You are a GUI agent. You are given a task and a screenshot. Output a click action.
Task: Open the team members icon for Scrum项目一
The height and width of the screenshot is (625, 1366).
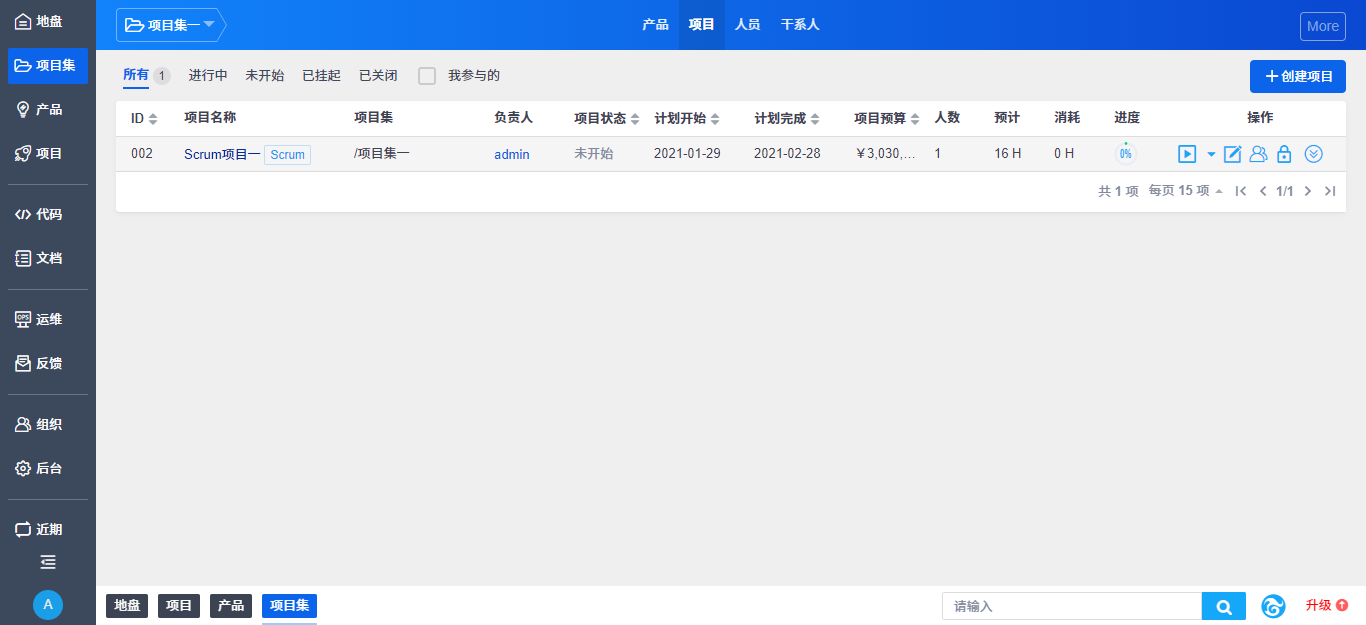coord(1259,154)
